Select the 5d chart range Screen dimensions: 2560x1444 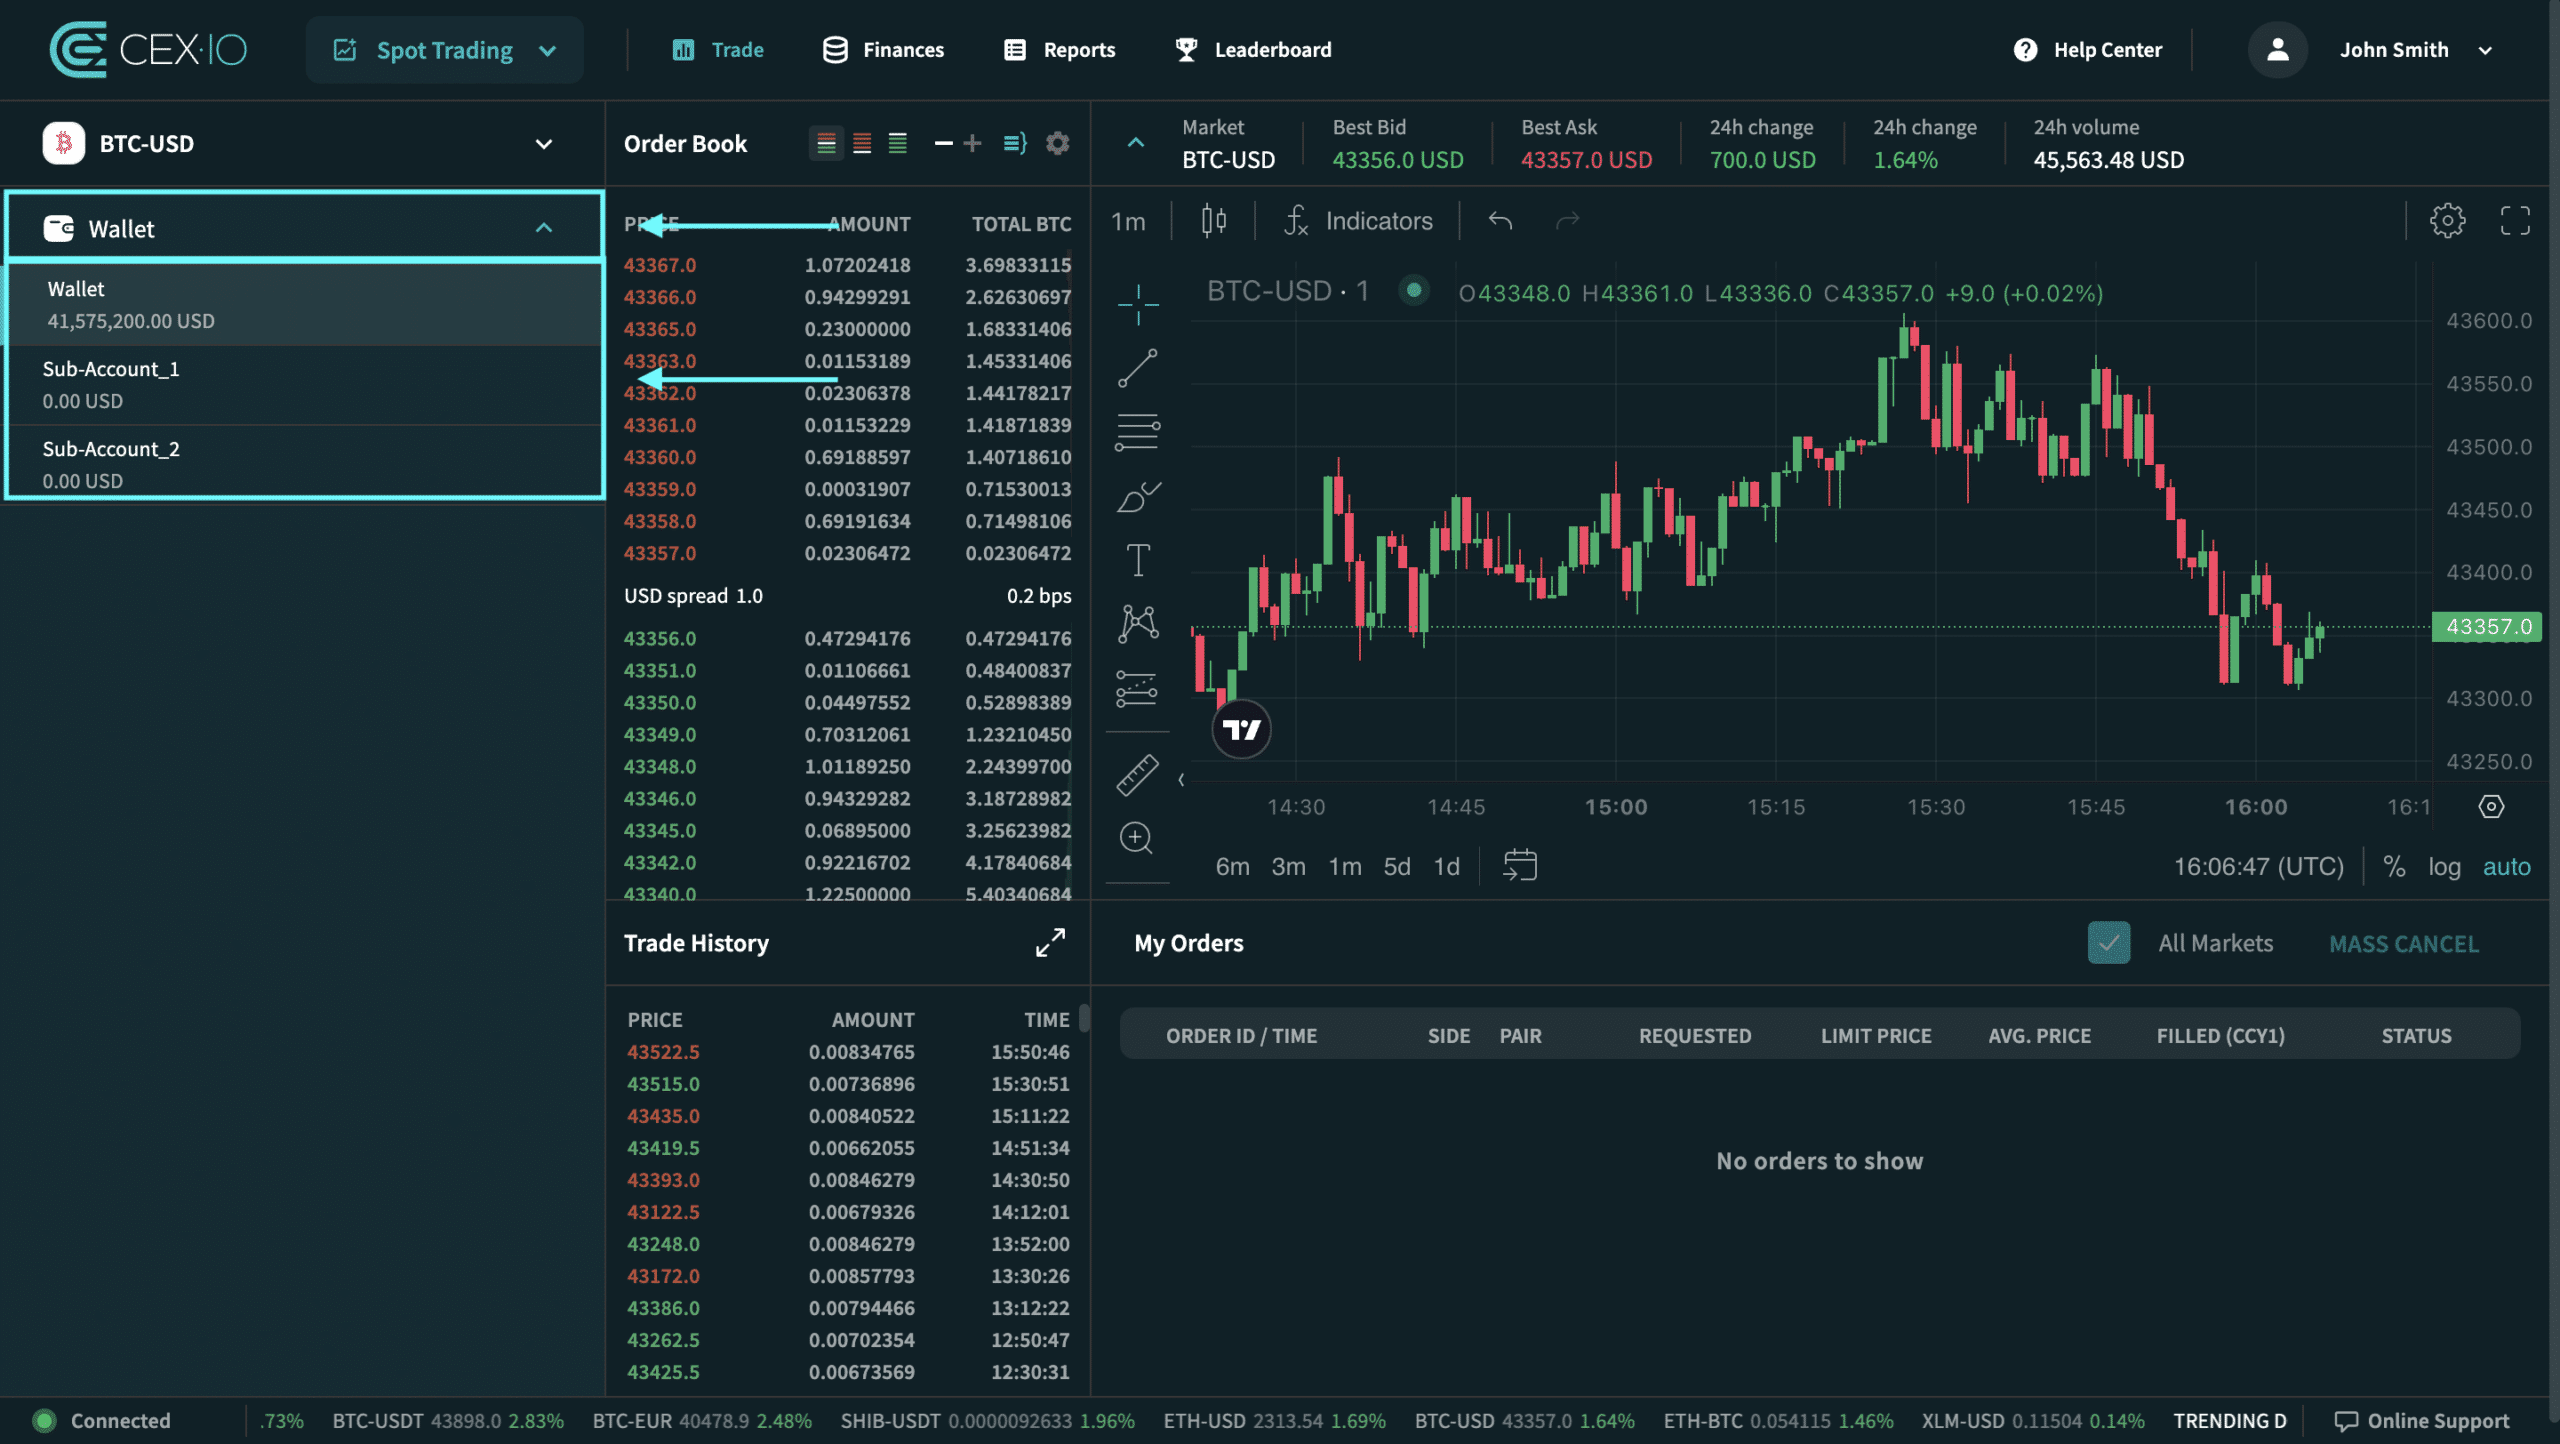pos(1397,866)
